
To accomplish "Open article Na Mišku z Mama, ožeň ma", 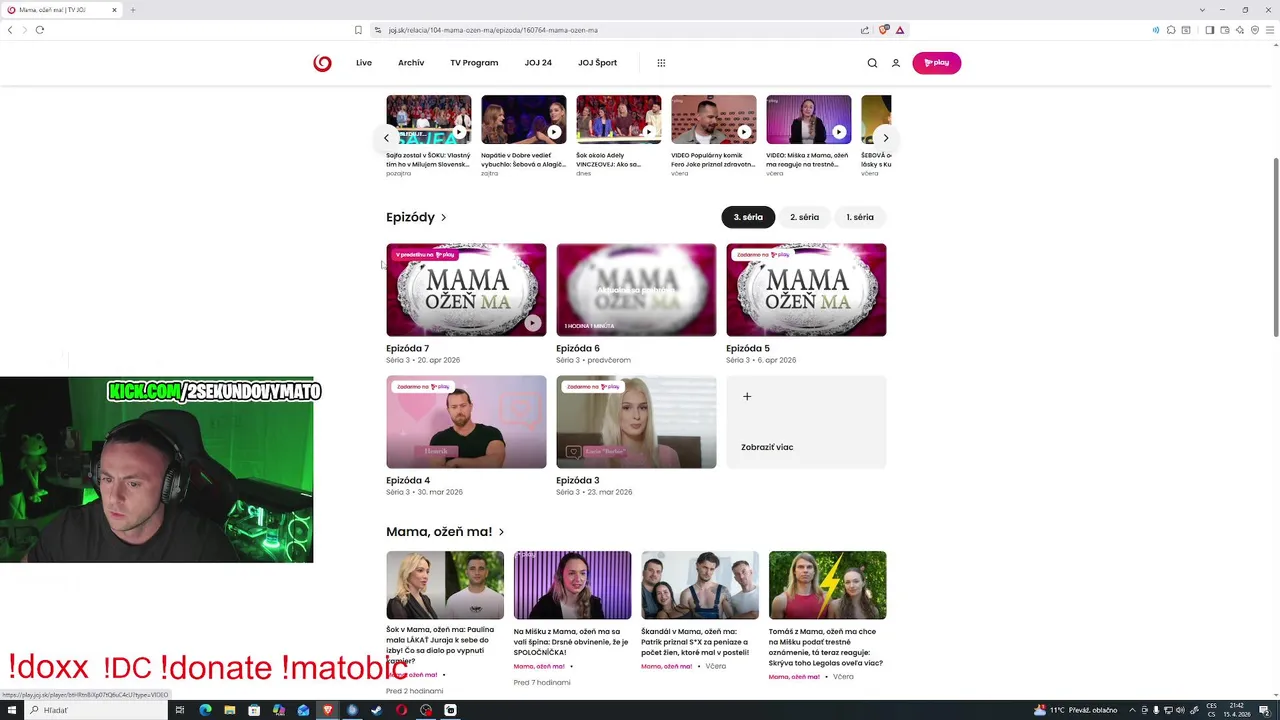I will [x=572, y=586].
